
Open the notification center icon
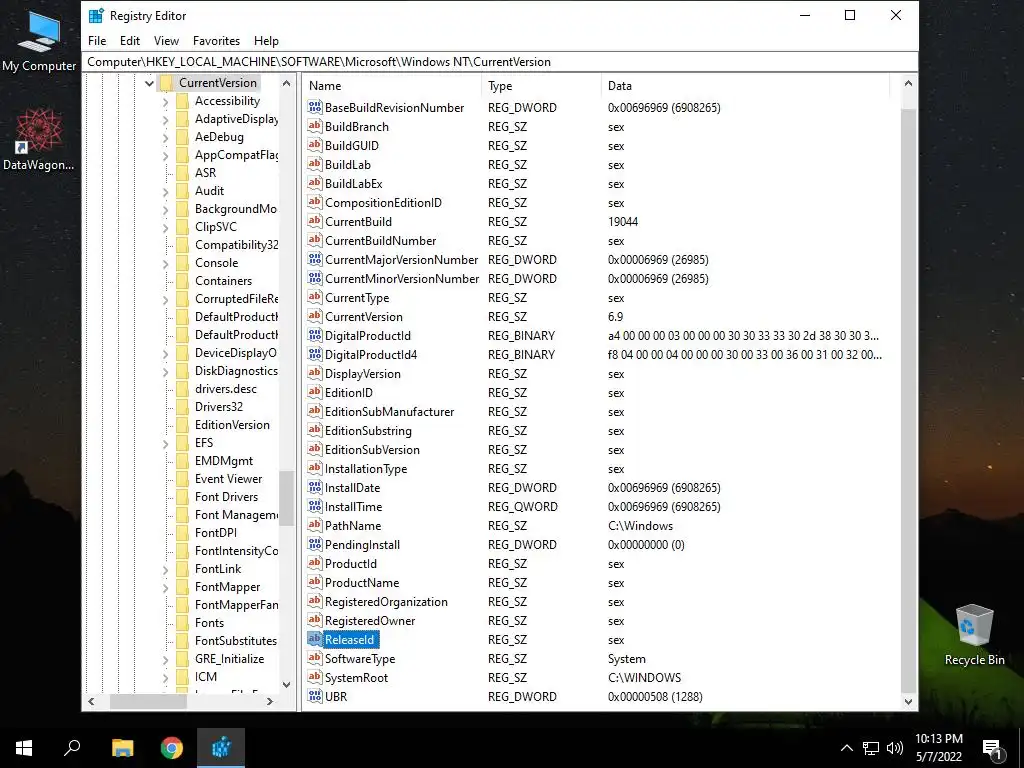click(993, 748)
